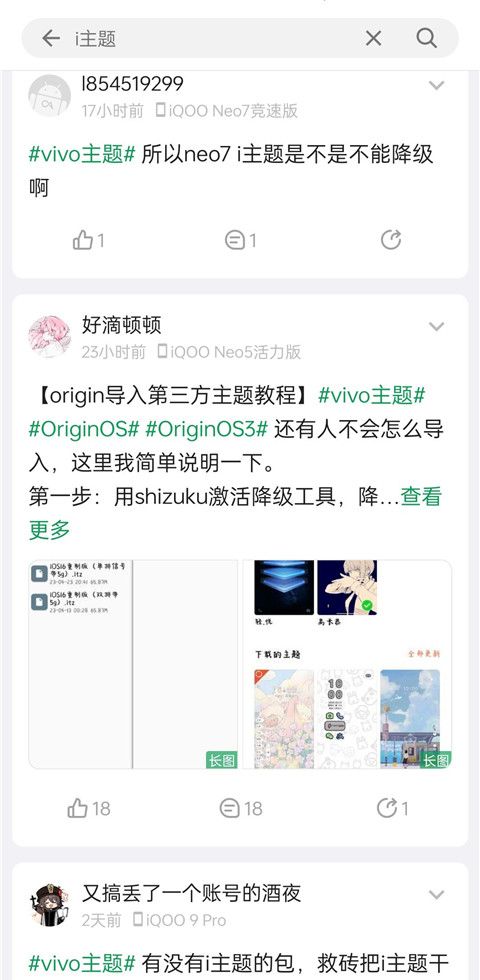Open comments on 好滴顿顿's post
480x980 pixels.
(x=241, y=808)
